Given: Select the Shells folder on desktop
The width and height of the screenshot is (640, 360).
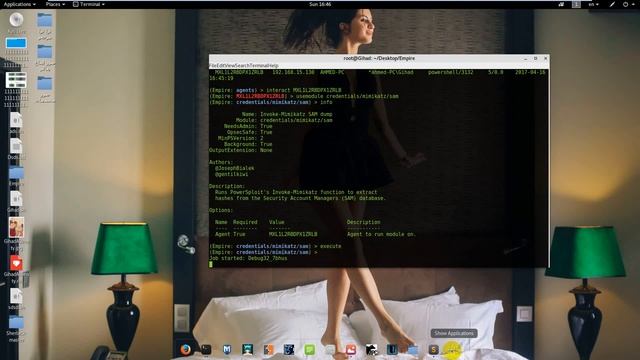Looking at the screenshot, I should pyautogui.click(x=16, y=322).
